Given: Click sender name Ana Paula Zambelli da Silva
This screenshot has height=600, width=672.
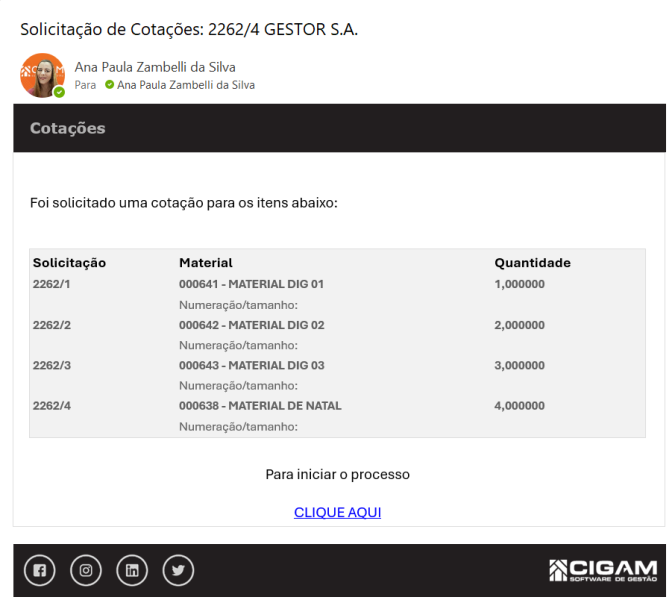Looking at the screenshot, I should (x=155, y=67).
